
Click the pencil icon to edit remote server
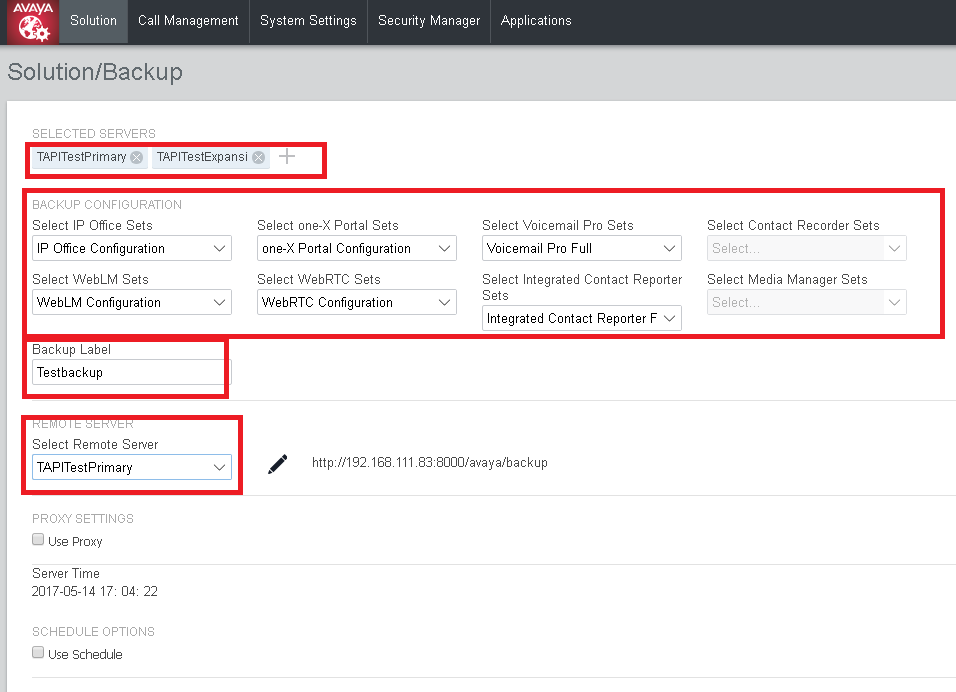pyautogui.click(x=278, y=463)
